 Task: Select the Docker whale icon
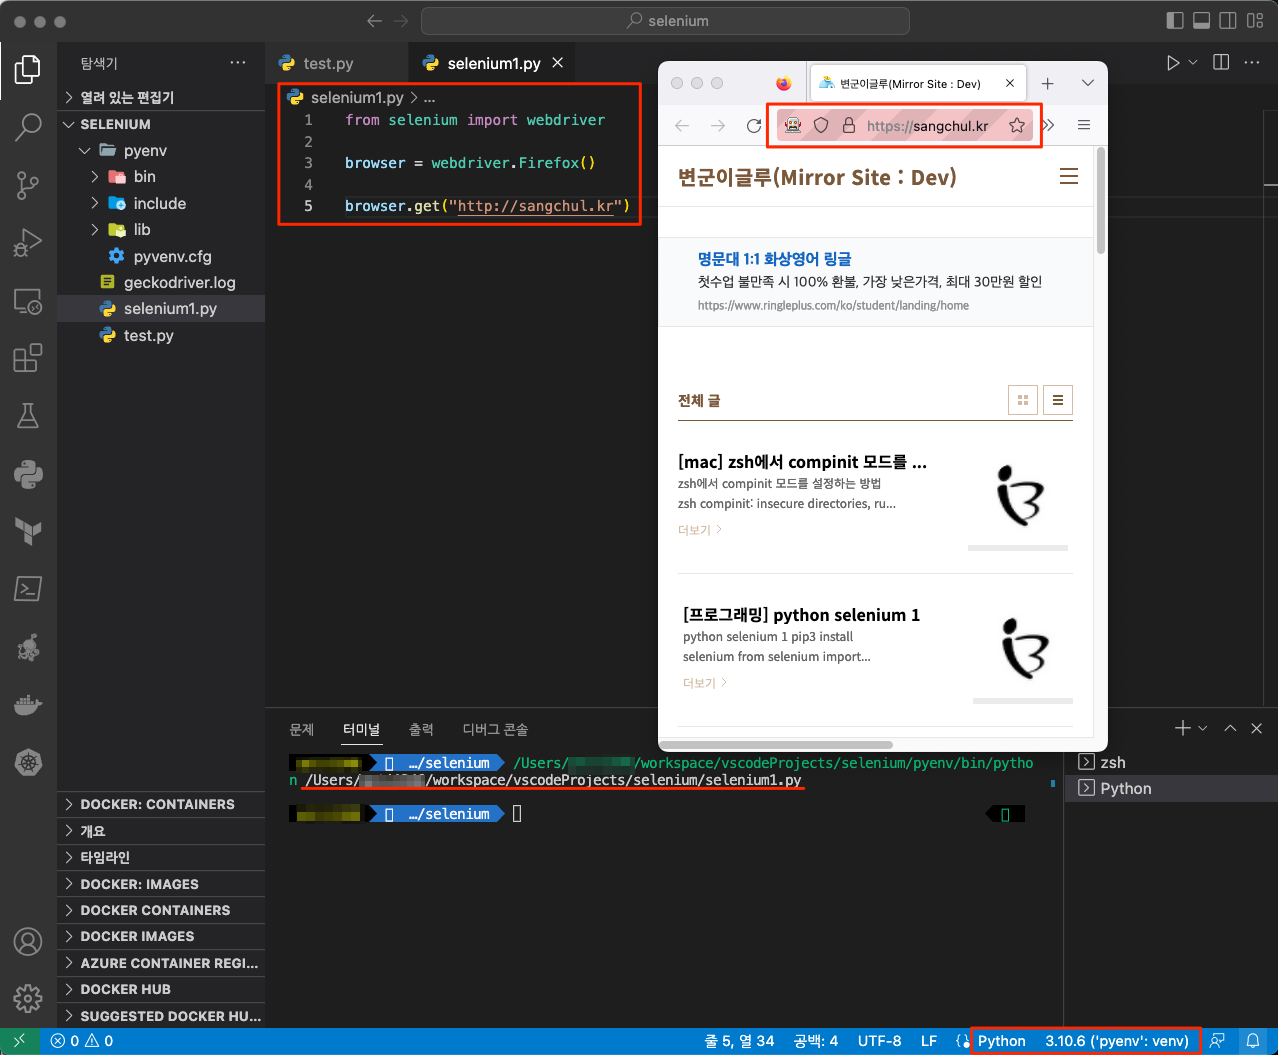coord(27,704)
